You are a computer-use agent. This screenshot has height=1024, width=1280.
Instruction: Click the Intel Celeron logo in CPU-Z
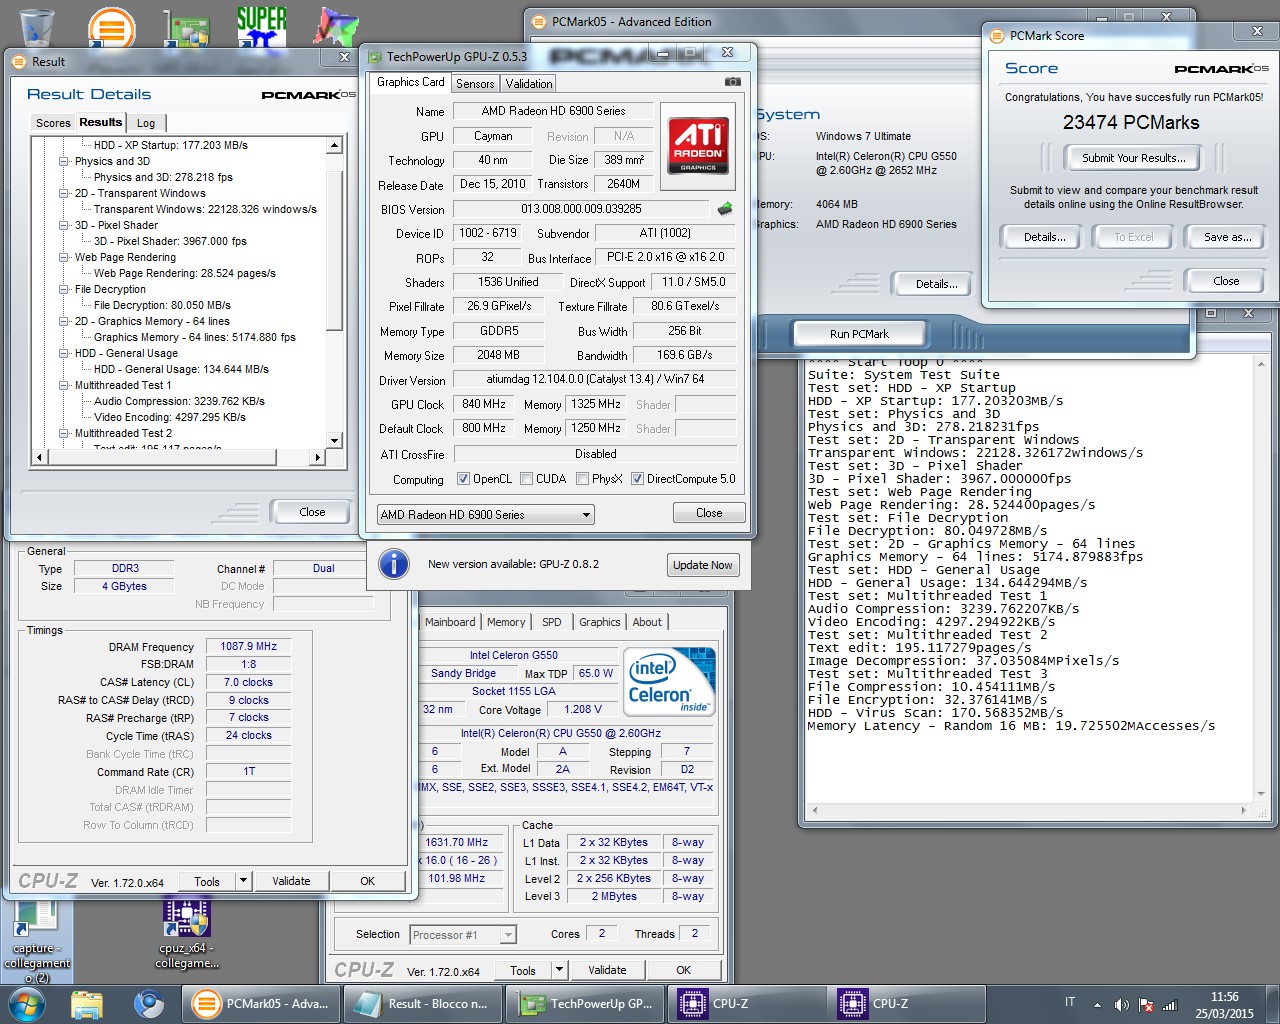click(x=669, y=682)
